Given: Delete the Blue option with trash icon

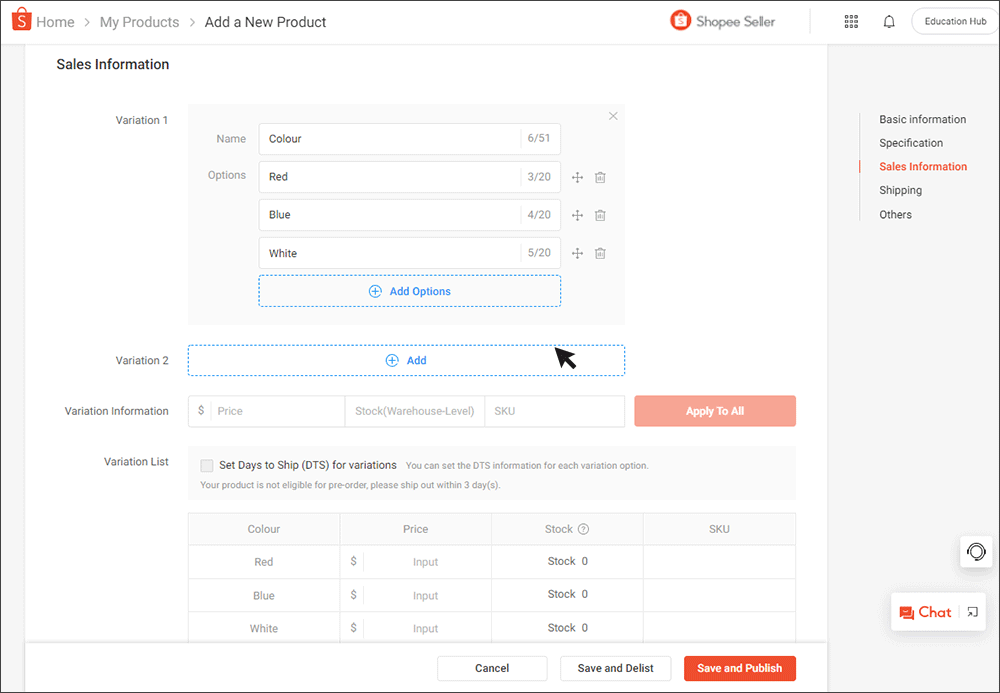Looking at the screenshot, I should (600, 215).
